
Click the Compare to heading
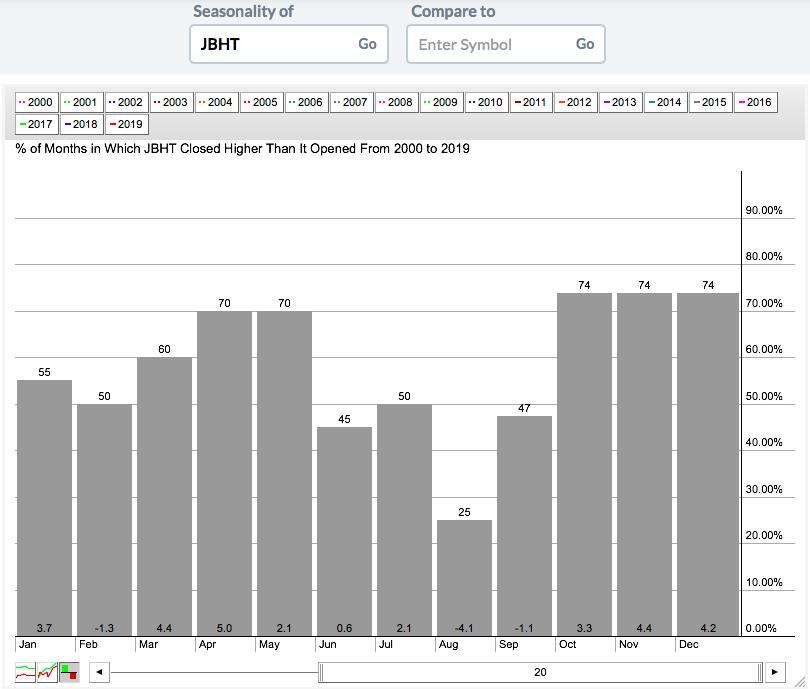point(453,11)
